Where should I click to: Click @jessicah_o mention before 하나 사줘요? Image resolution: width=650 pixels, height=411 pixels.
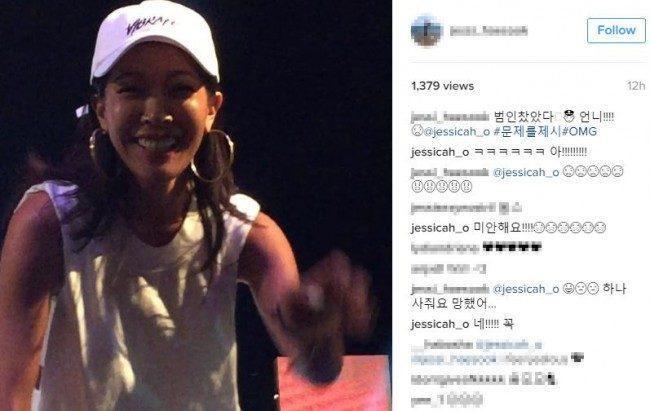tap(526, 289)
